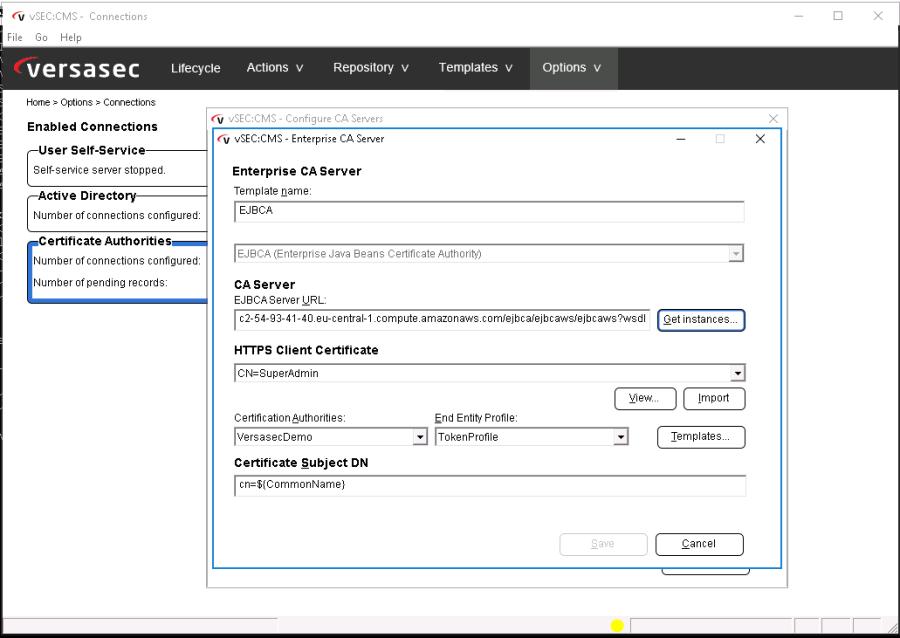Click the vSEC:CMS icon in main title bar

tap(19, 16)
